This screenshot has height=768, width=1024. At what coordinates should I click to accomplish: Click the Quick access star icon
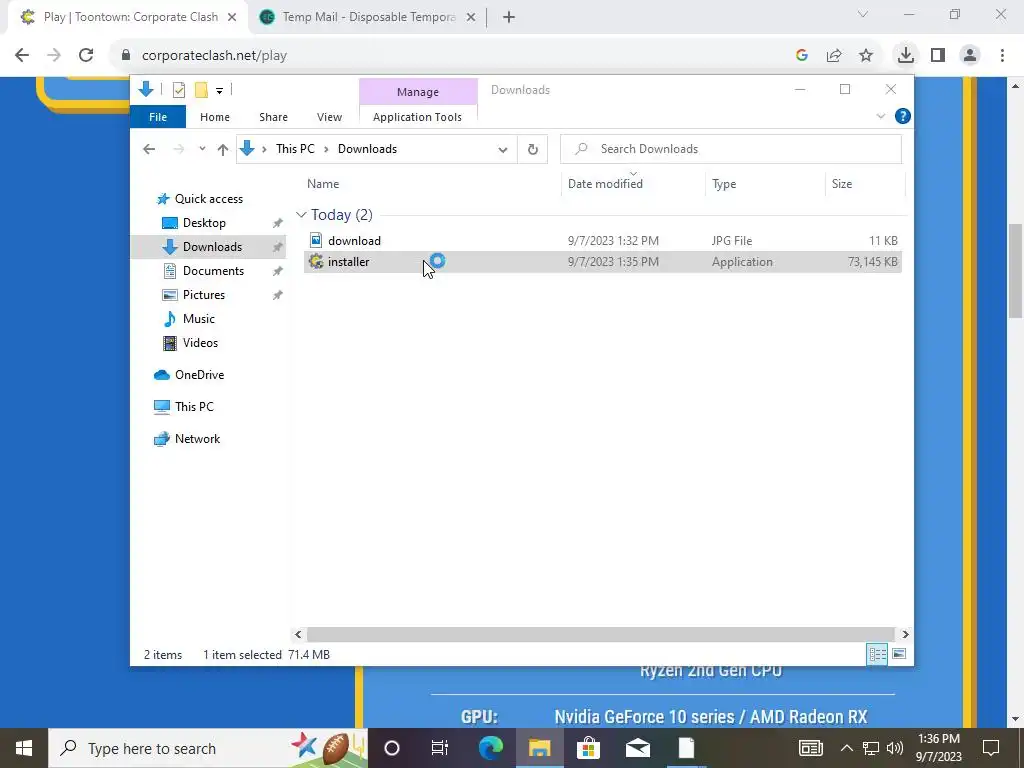163,199
